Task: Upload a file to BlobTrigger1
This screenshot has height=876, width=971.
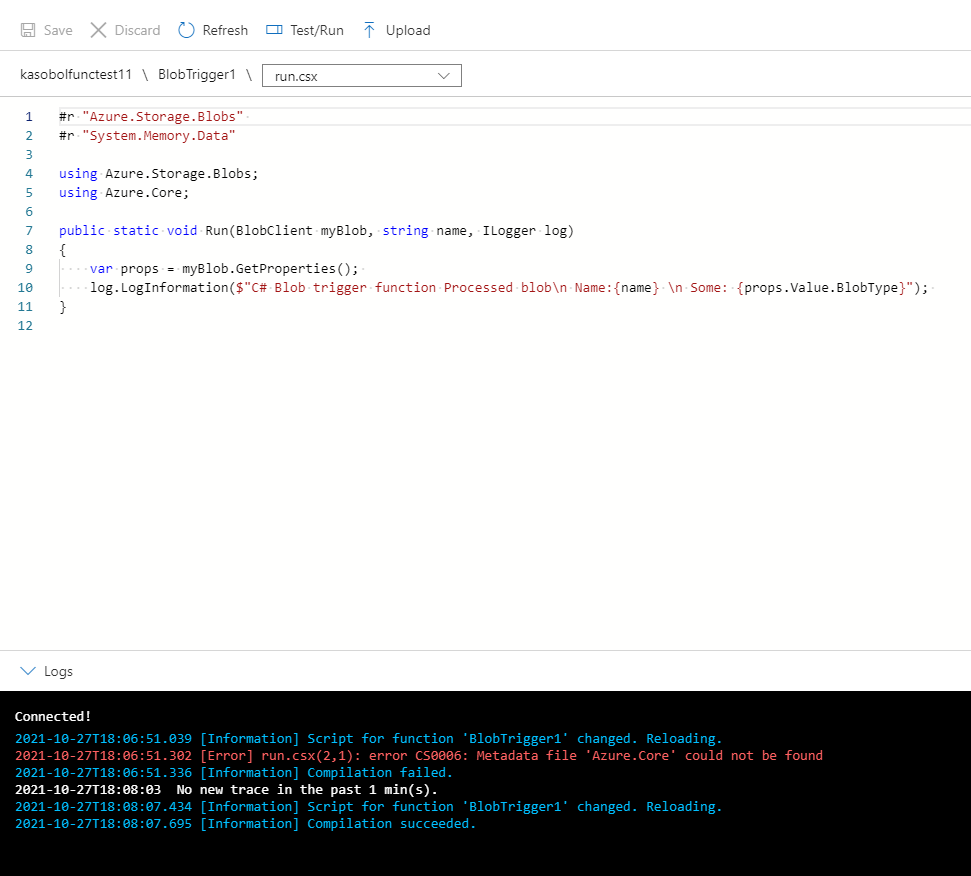Action: coord(396,30)
